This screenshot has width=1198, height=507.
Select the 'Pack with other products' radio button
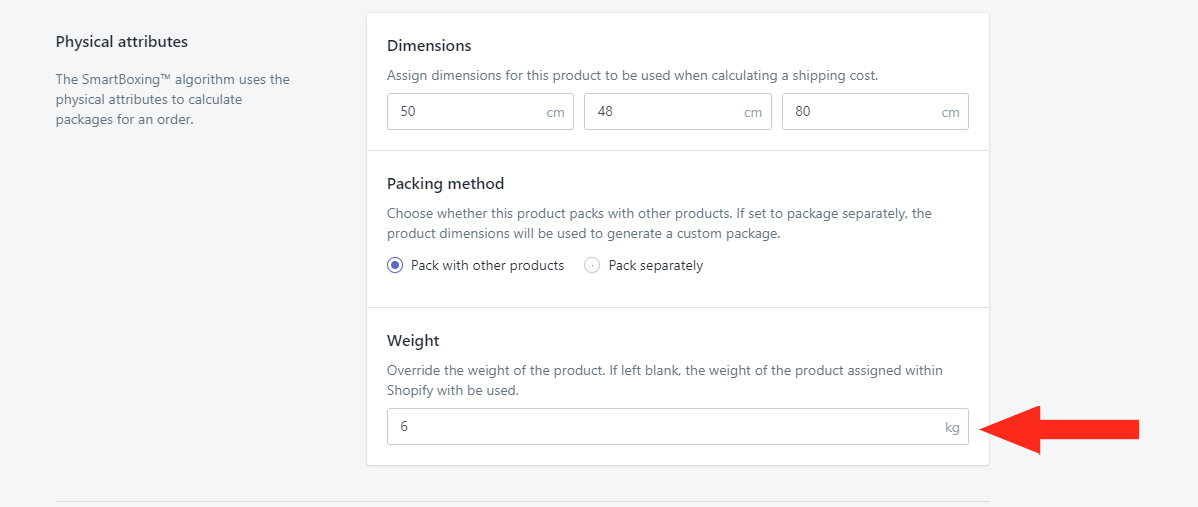coord(395,266)
